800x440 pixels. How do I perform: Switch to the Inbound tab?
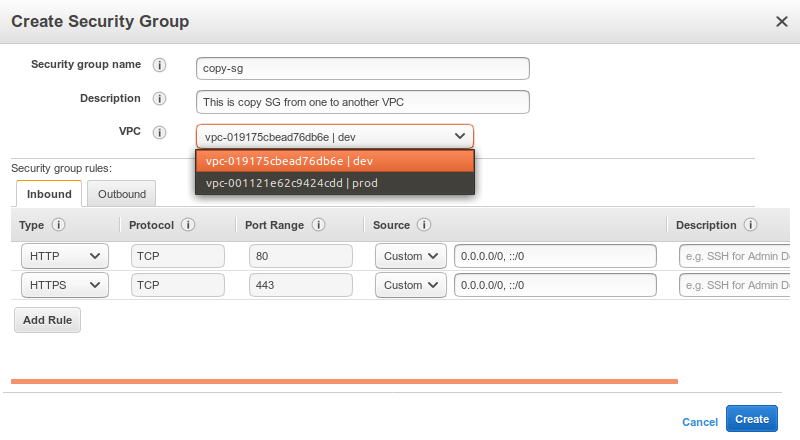tap(49, 194)
